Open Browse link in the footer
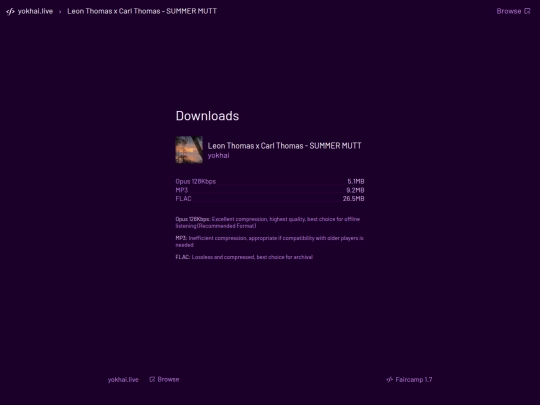 pos(164,379)
